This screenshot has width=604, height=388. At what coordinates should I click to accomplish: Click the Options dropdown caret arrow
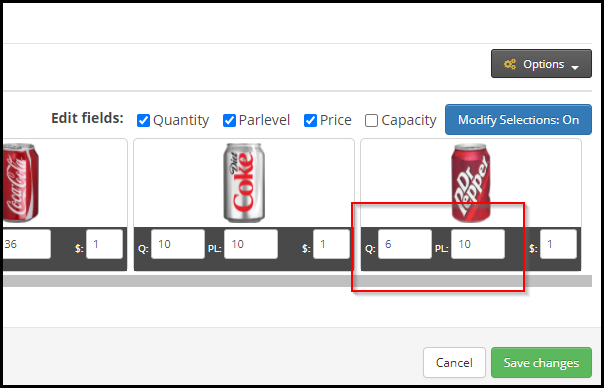coord(575,67)
